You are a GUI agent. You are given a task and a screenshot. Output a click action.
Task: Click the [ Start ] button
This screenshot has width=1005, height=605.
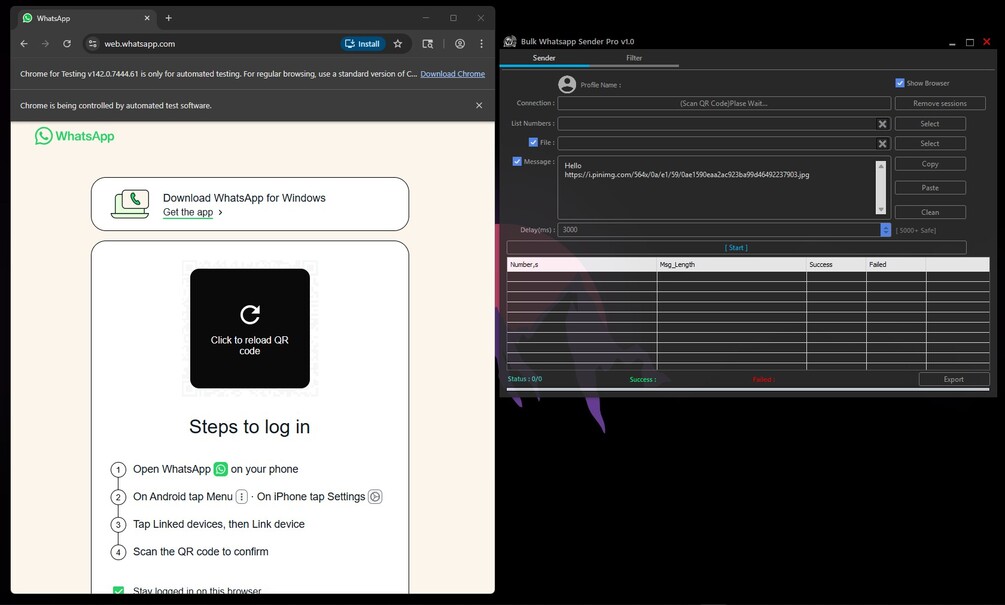(x=736, y=247)
